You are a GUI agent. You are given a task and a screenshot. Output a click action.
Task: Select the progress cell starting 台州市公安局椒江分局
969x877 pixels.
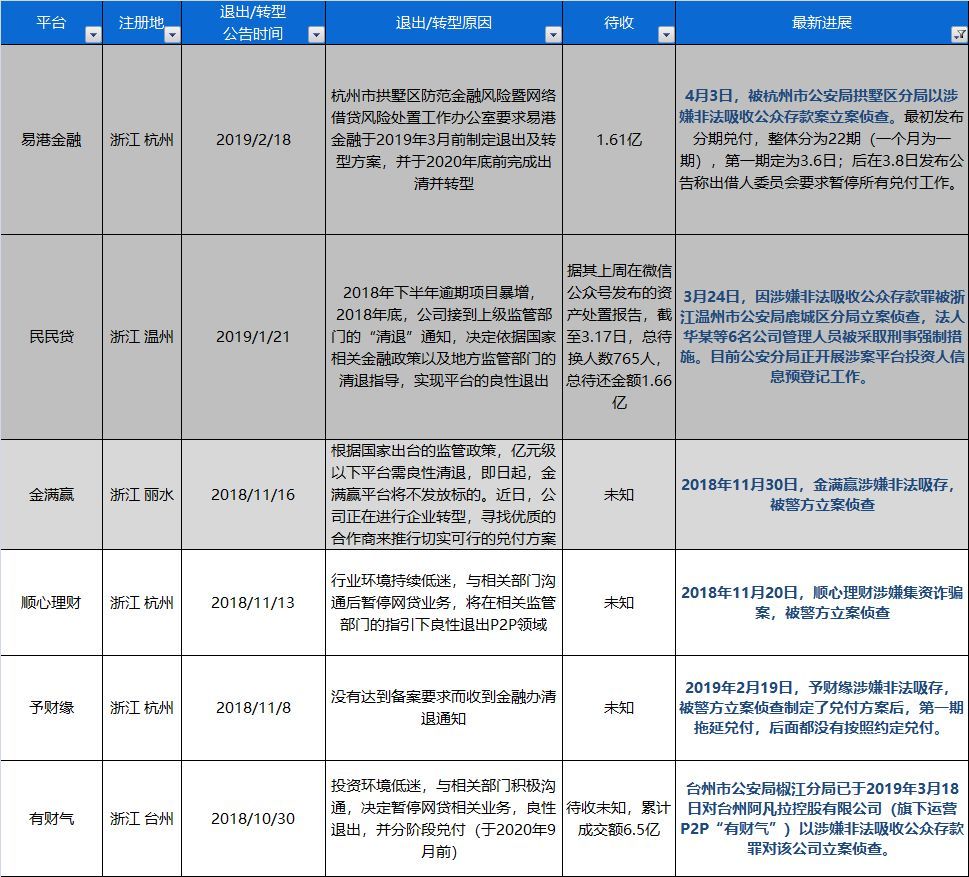tap(822, 819)
